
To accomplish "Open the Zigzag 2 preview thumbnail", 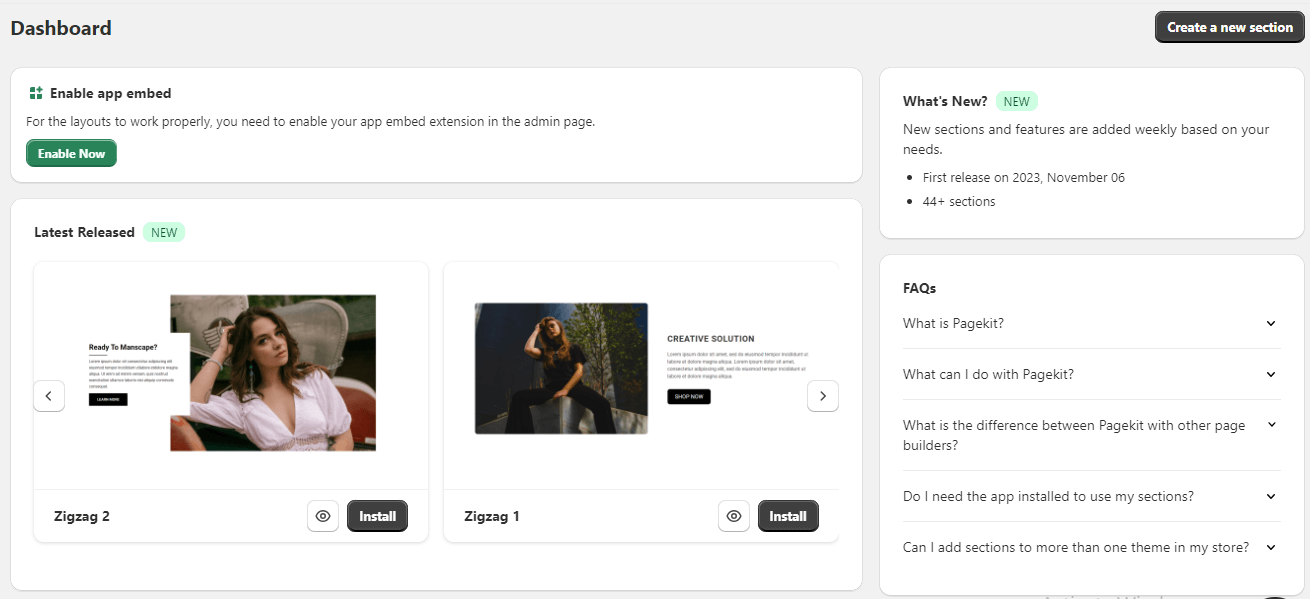I will (x=232, y=373).
